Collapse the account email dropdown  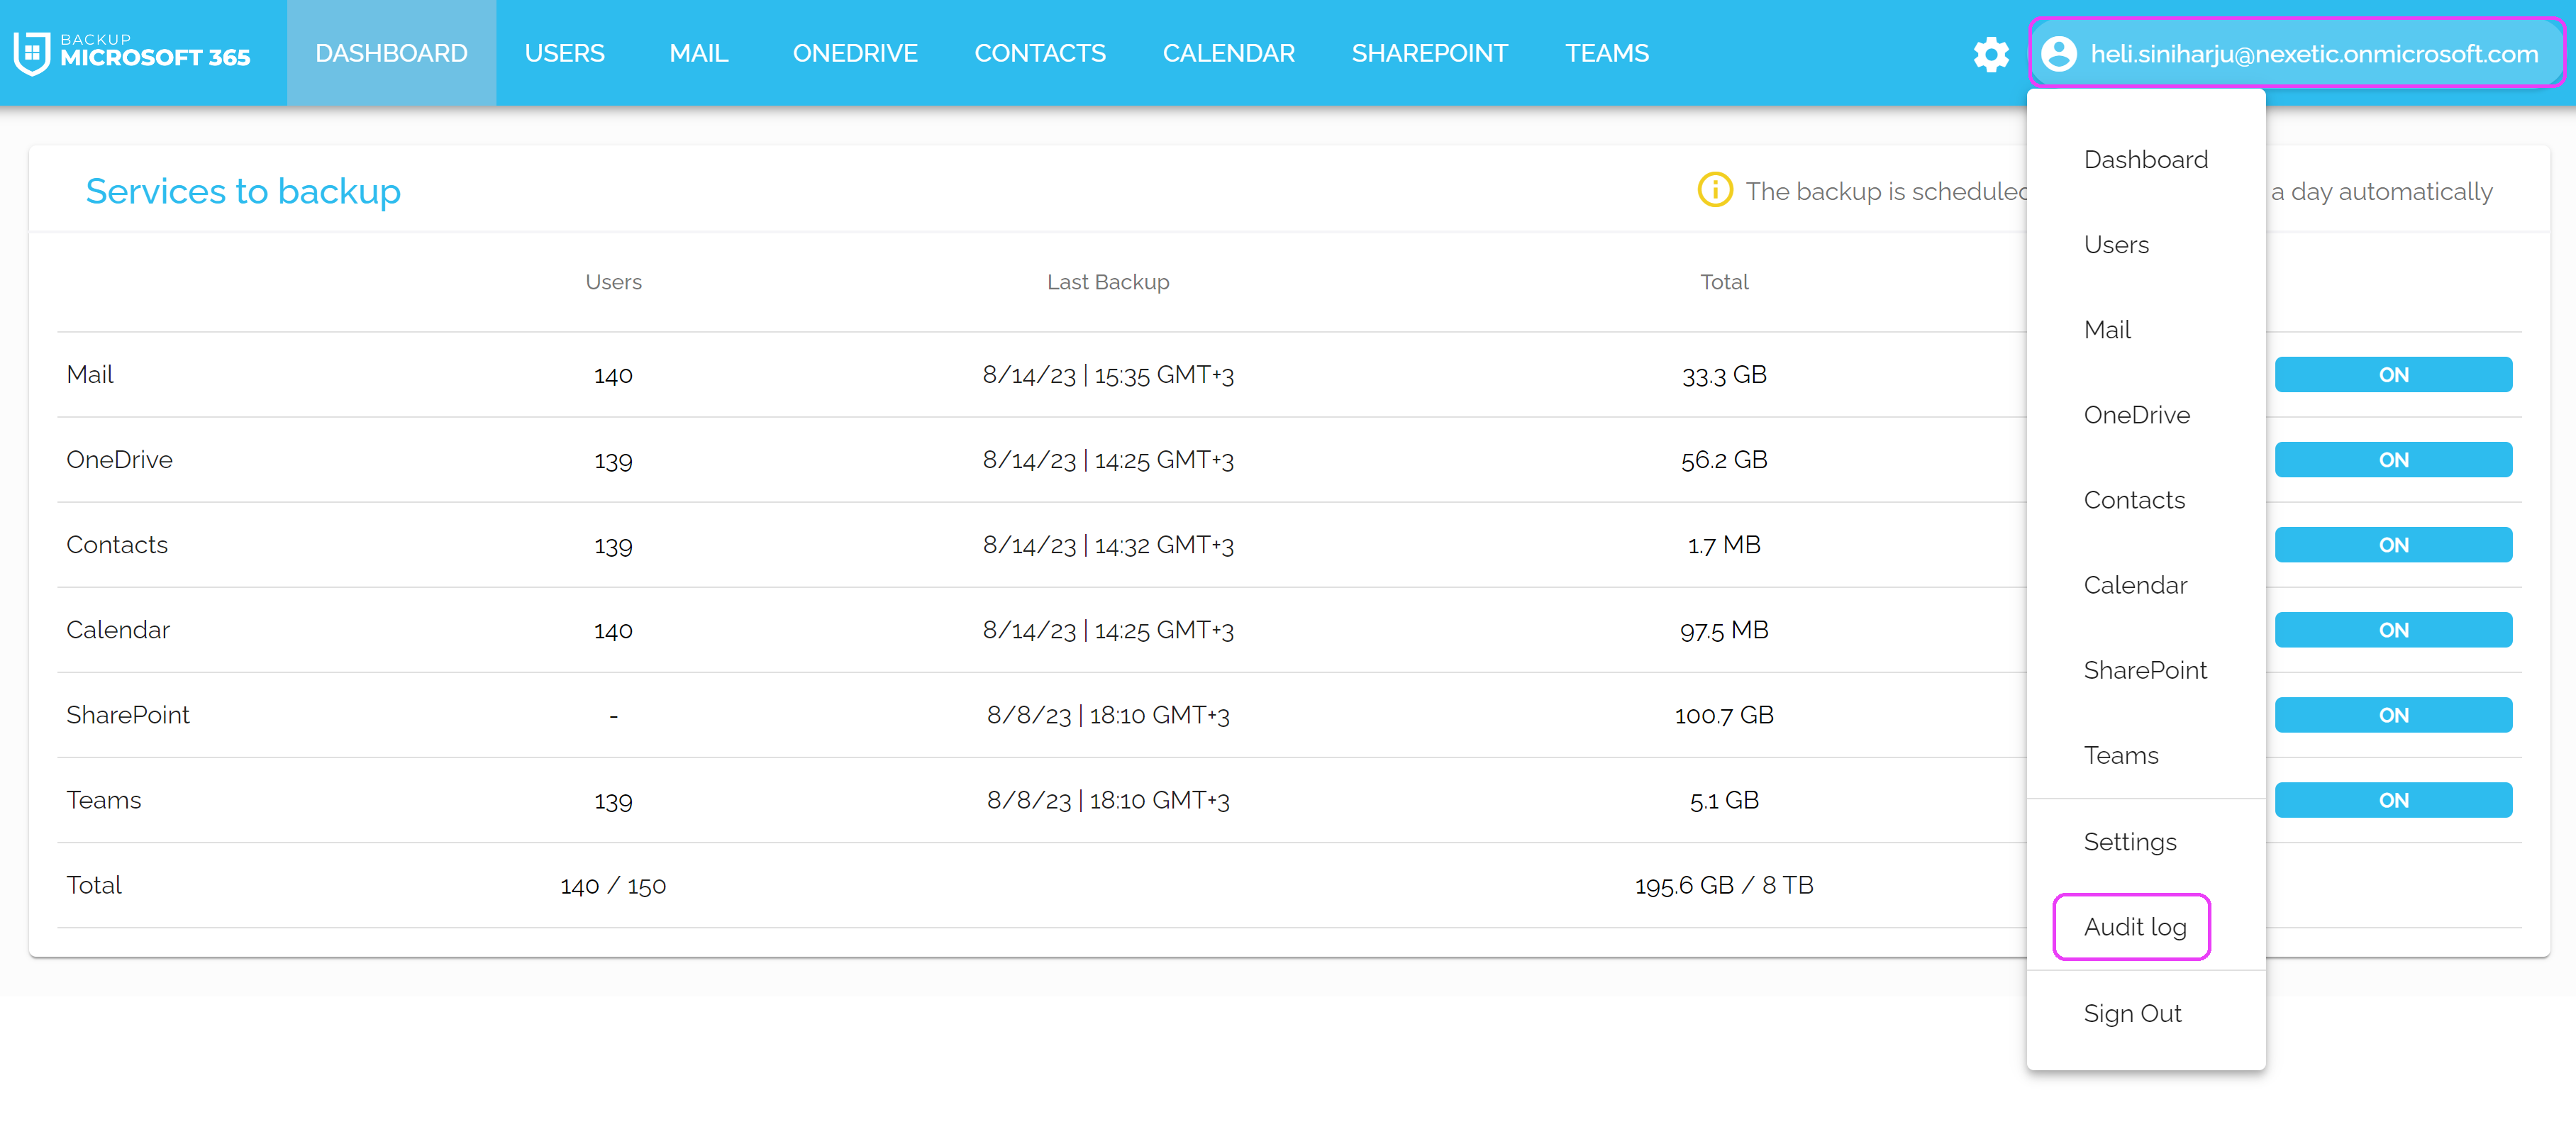(2296, 54)
